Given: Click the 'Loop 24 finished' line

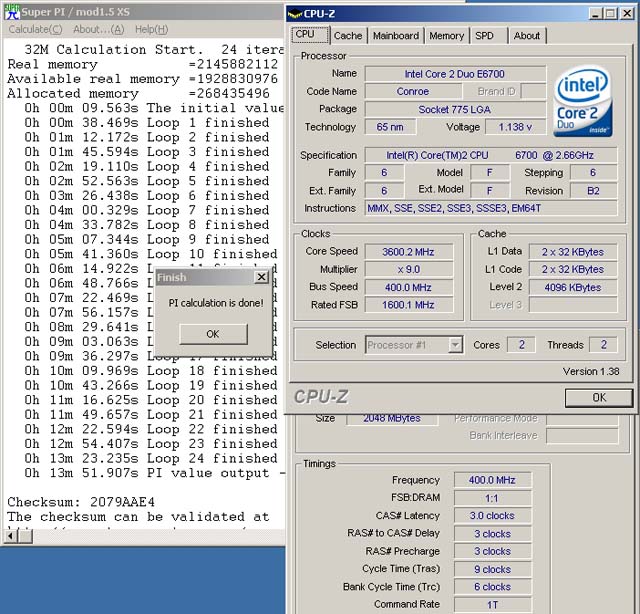Looking at the screenshot, I should click(x=151, y=458).
